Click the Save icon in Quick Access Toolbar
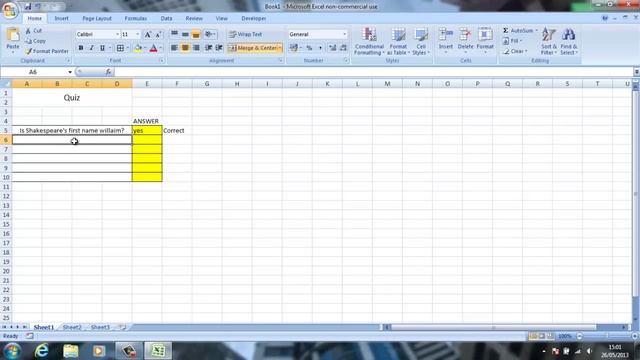The image size is (640, 360). [28, 7]
